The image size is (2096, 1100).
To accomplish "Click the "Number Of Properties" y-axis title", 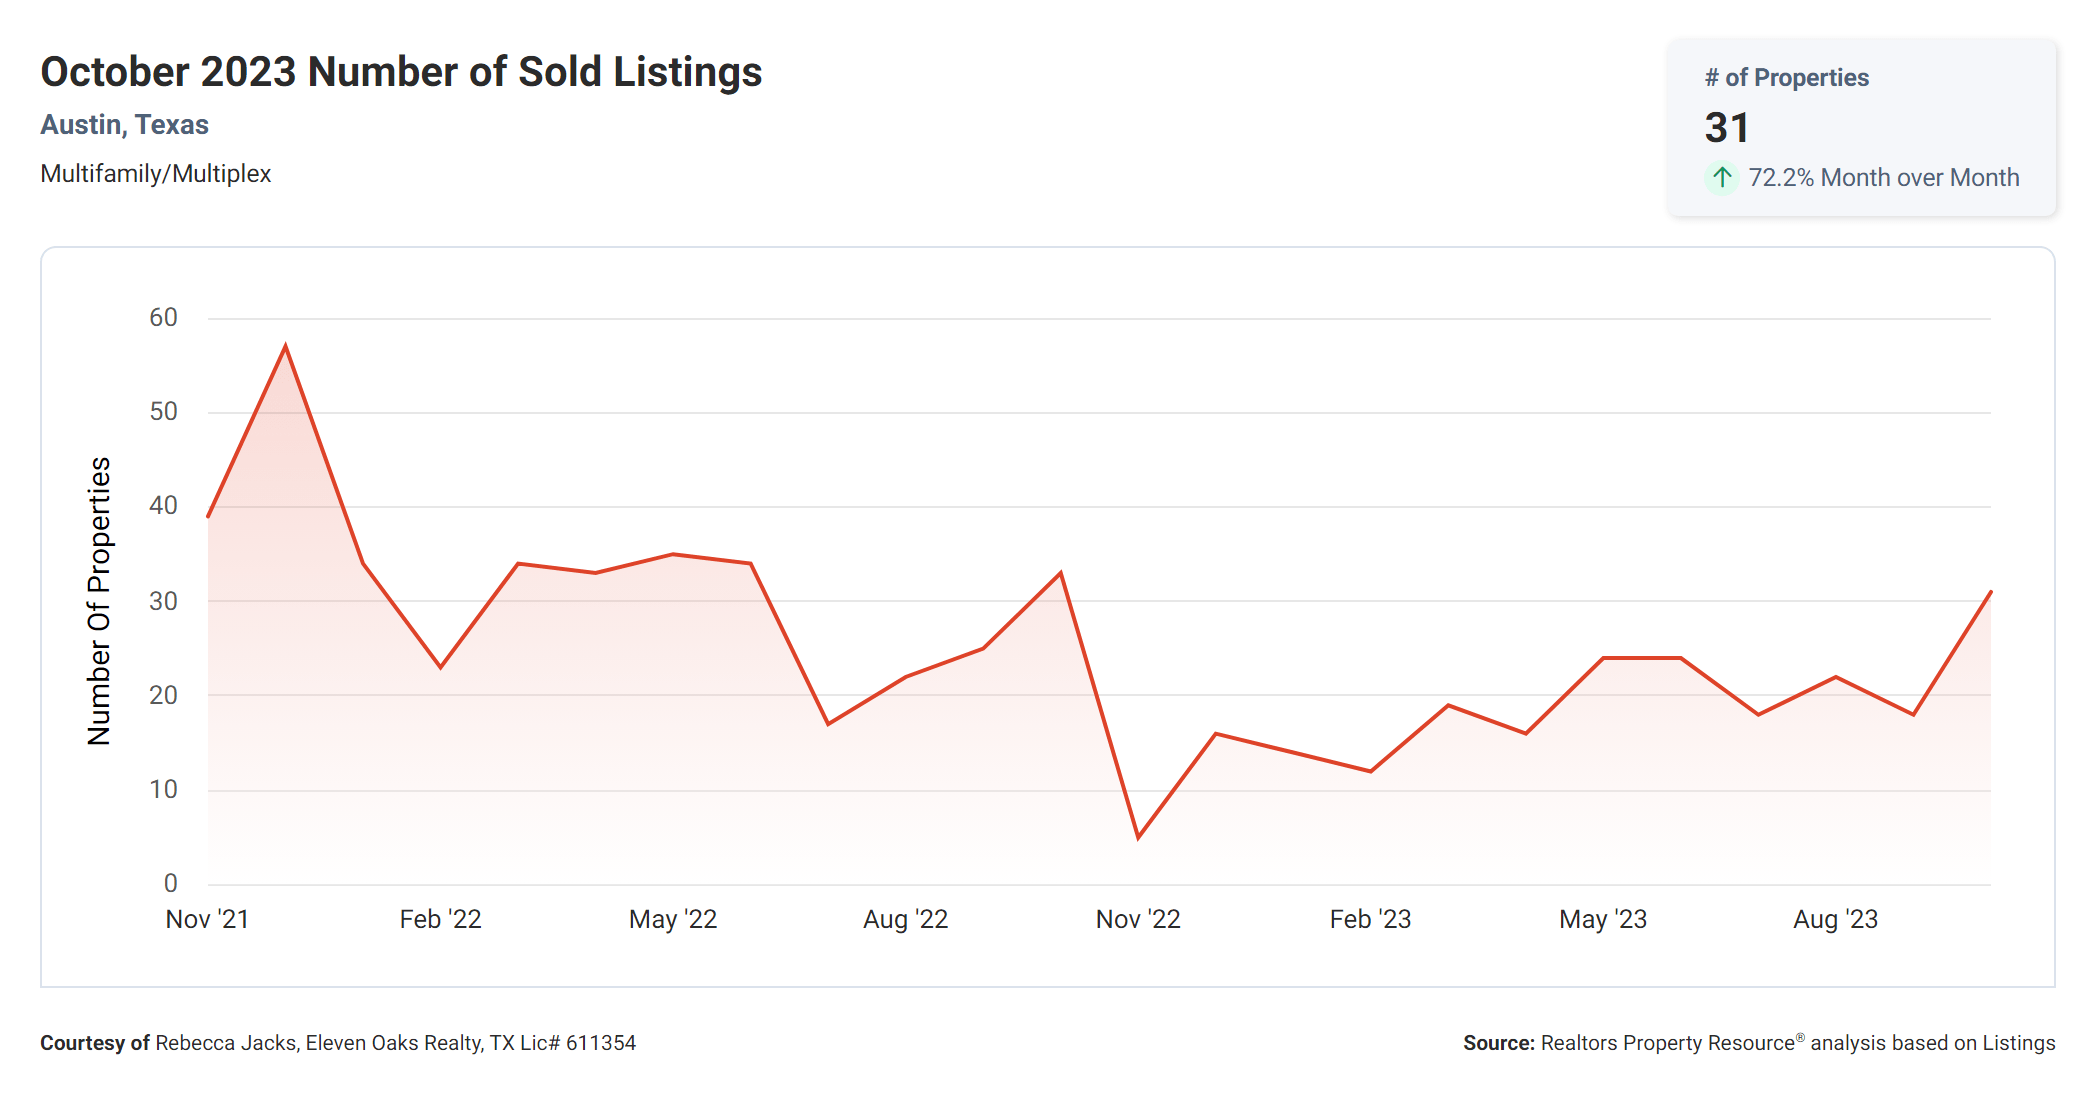I will pyautogui.click(x=99, y=601).
